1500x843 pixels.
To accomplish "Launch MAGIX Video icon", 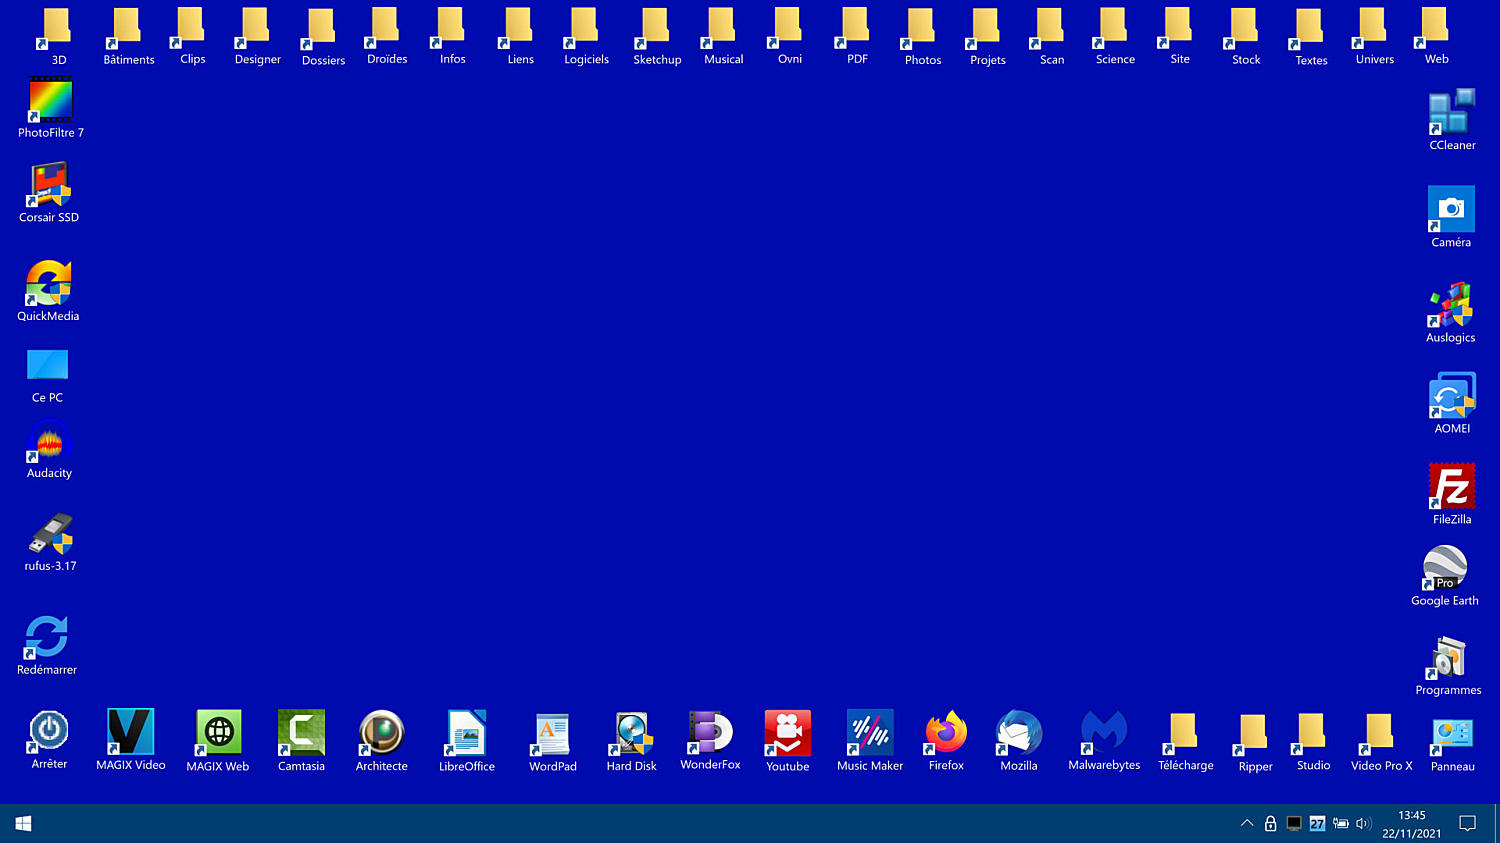I will [x=131, y=732].
